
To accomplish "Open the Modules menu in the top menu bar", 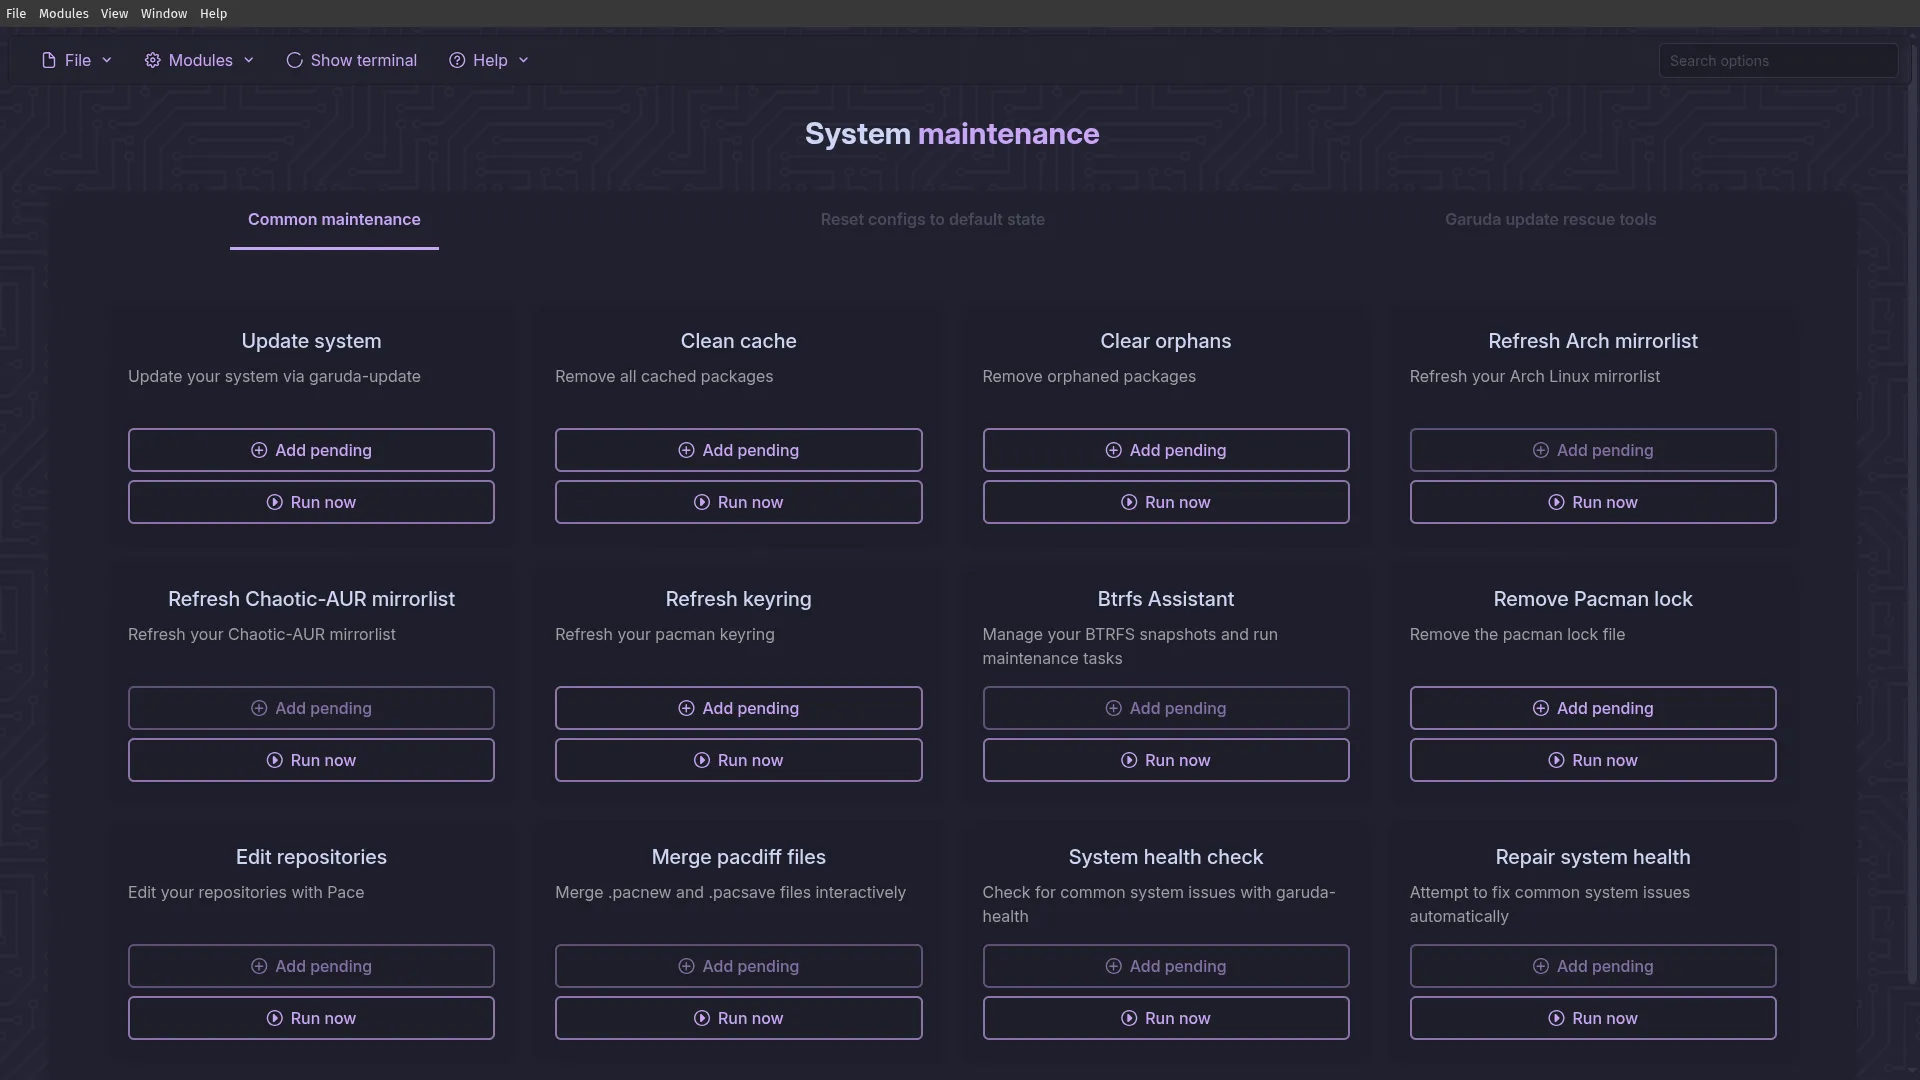I will click(x=64, y=13).
